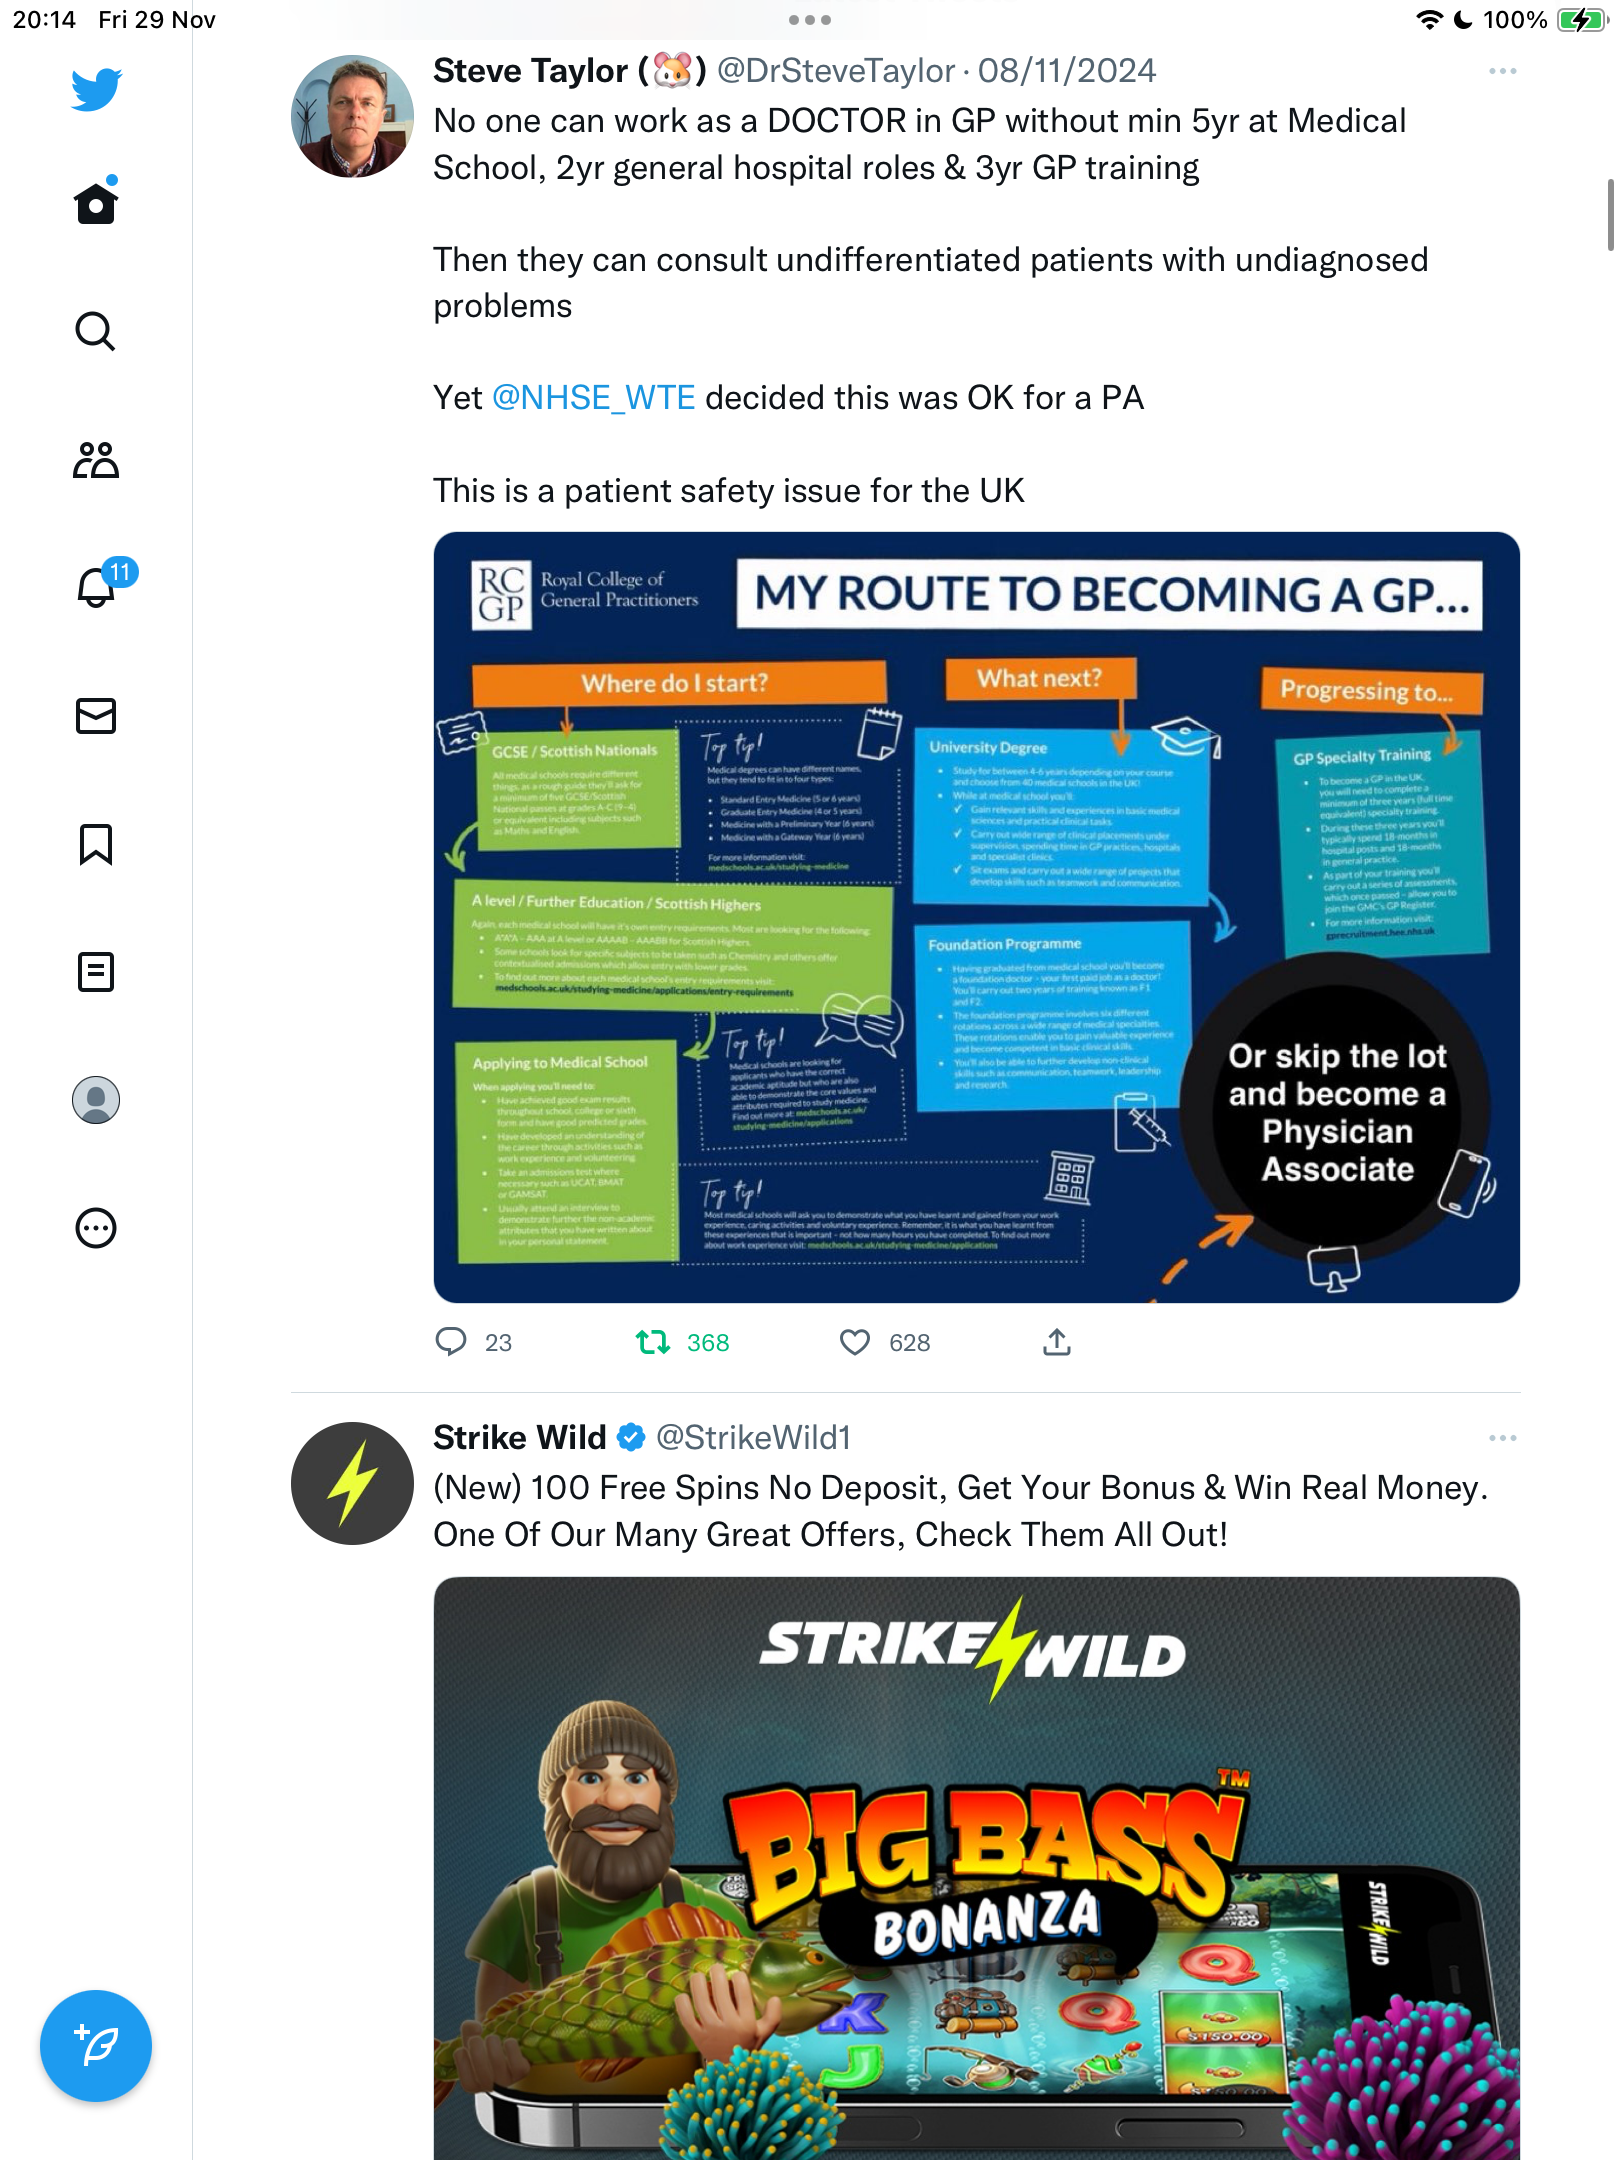Open Communities people icon in sidebar

tap(96, 460)
